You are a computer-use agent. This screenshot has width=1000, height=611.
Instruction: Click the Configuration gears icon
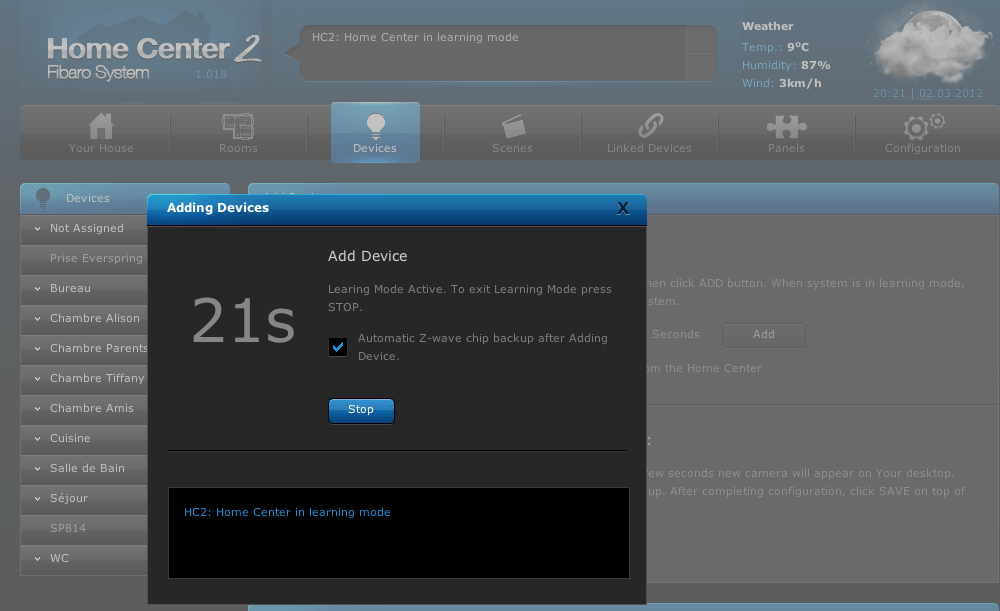pos(923,126)
